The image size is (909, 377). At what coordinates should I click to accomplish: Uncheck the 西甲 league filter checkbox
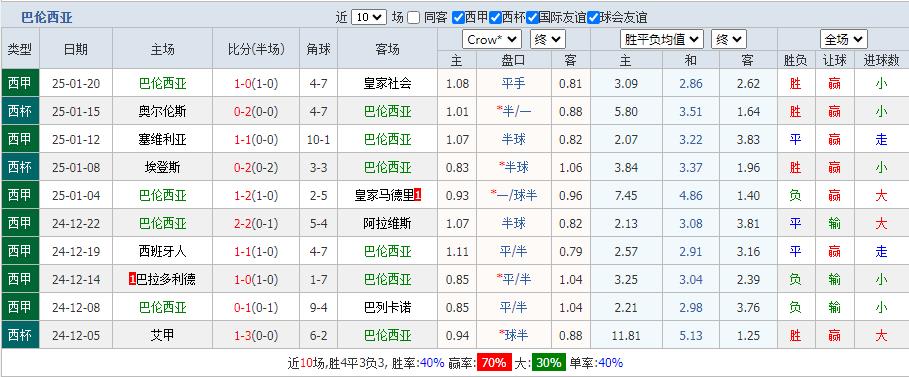pyautogui.click(x=458, y=17)
